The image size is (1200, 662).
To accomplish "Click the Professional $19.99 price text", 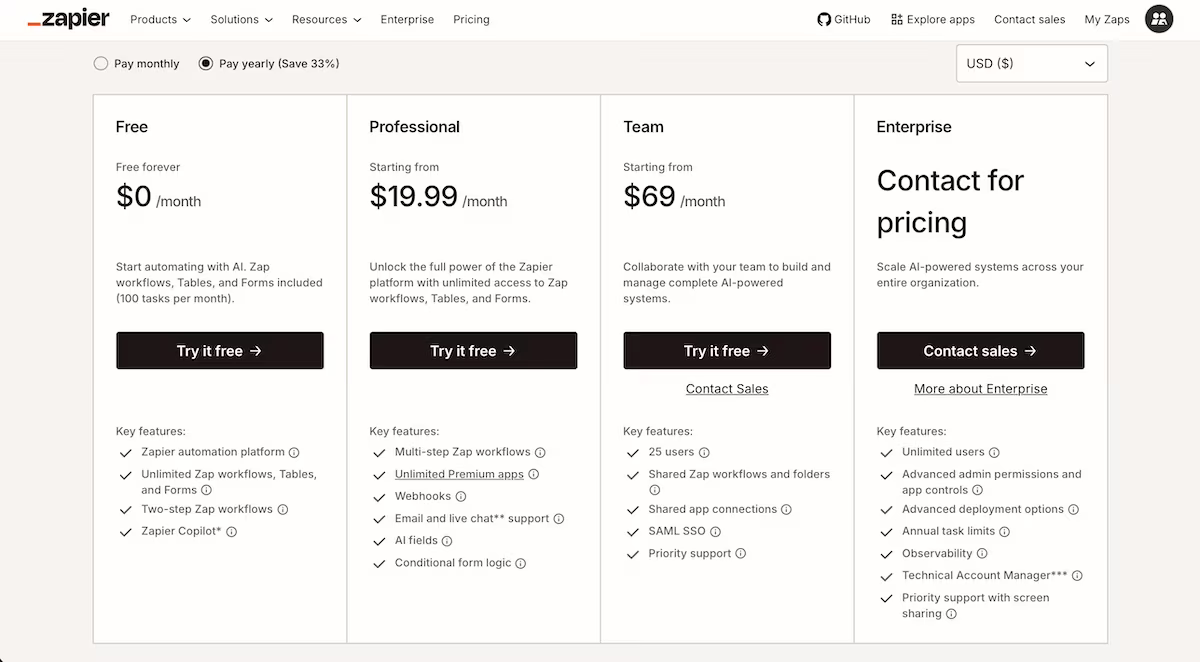I will pos(414,196).
